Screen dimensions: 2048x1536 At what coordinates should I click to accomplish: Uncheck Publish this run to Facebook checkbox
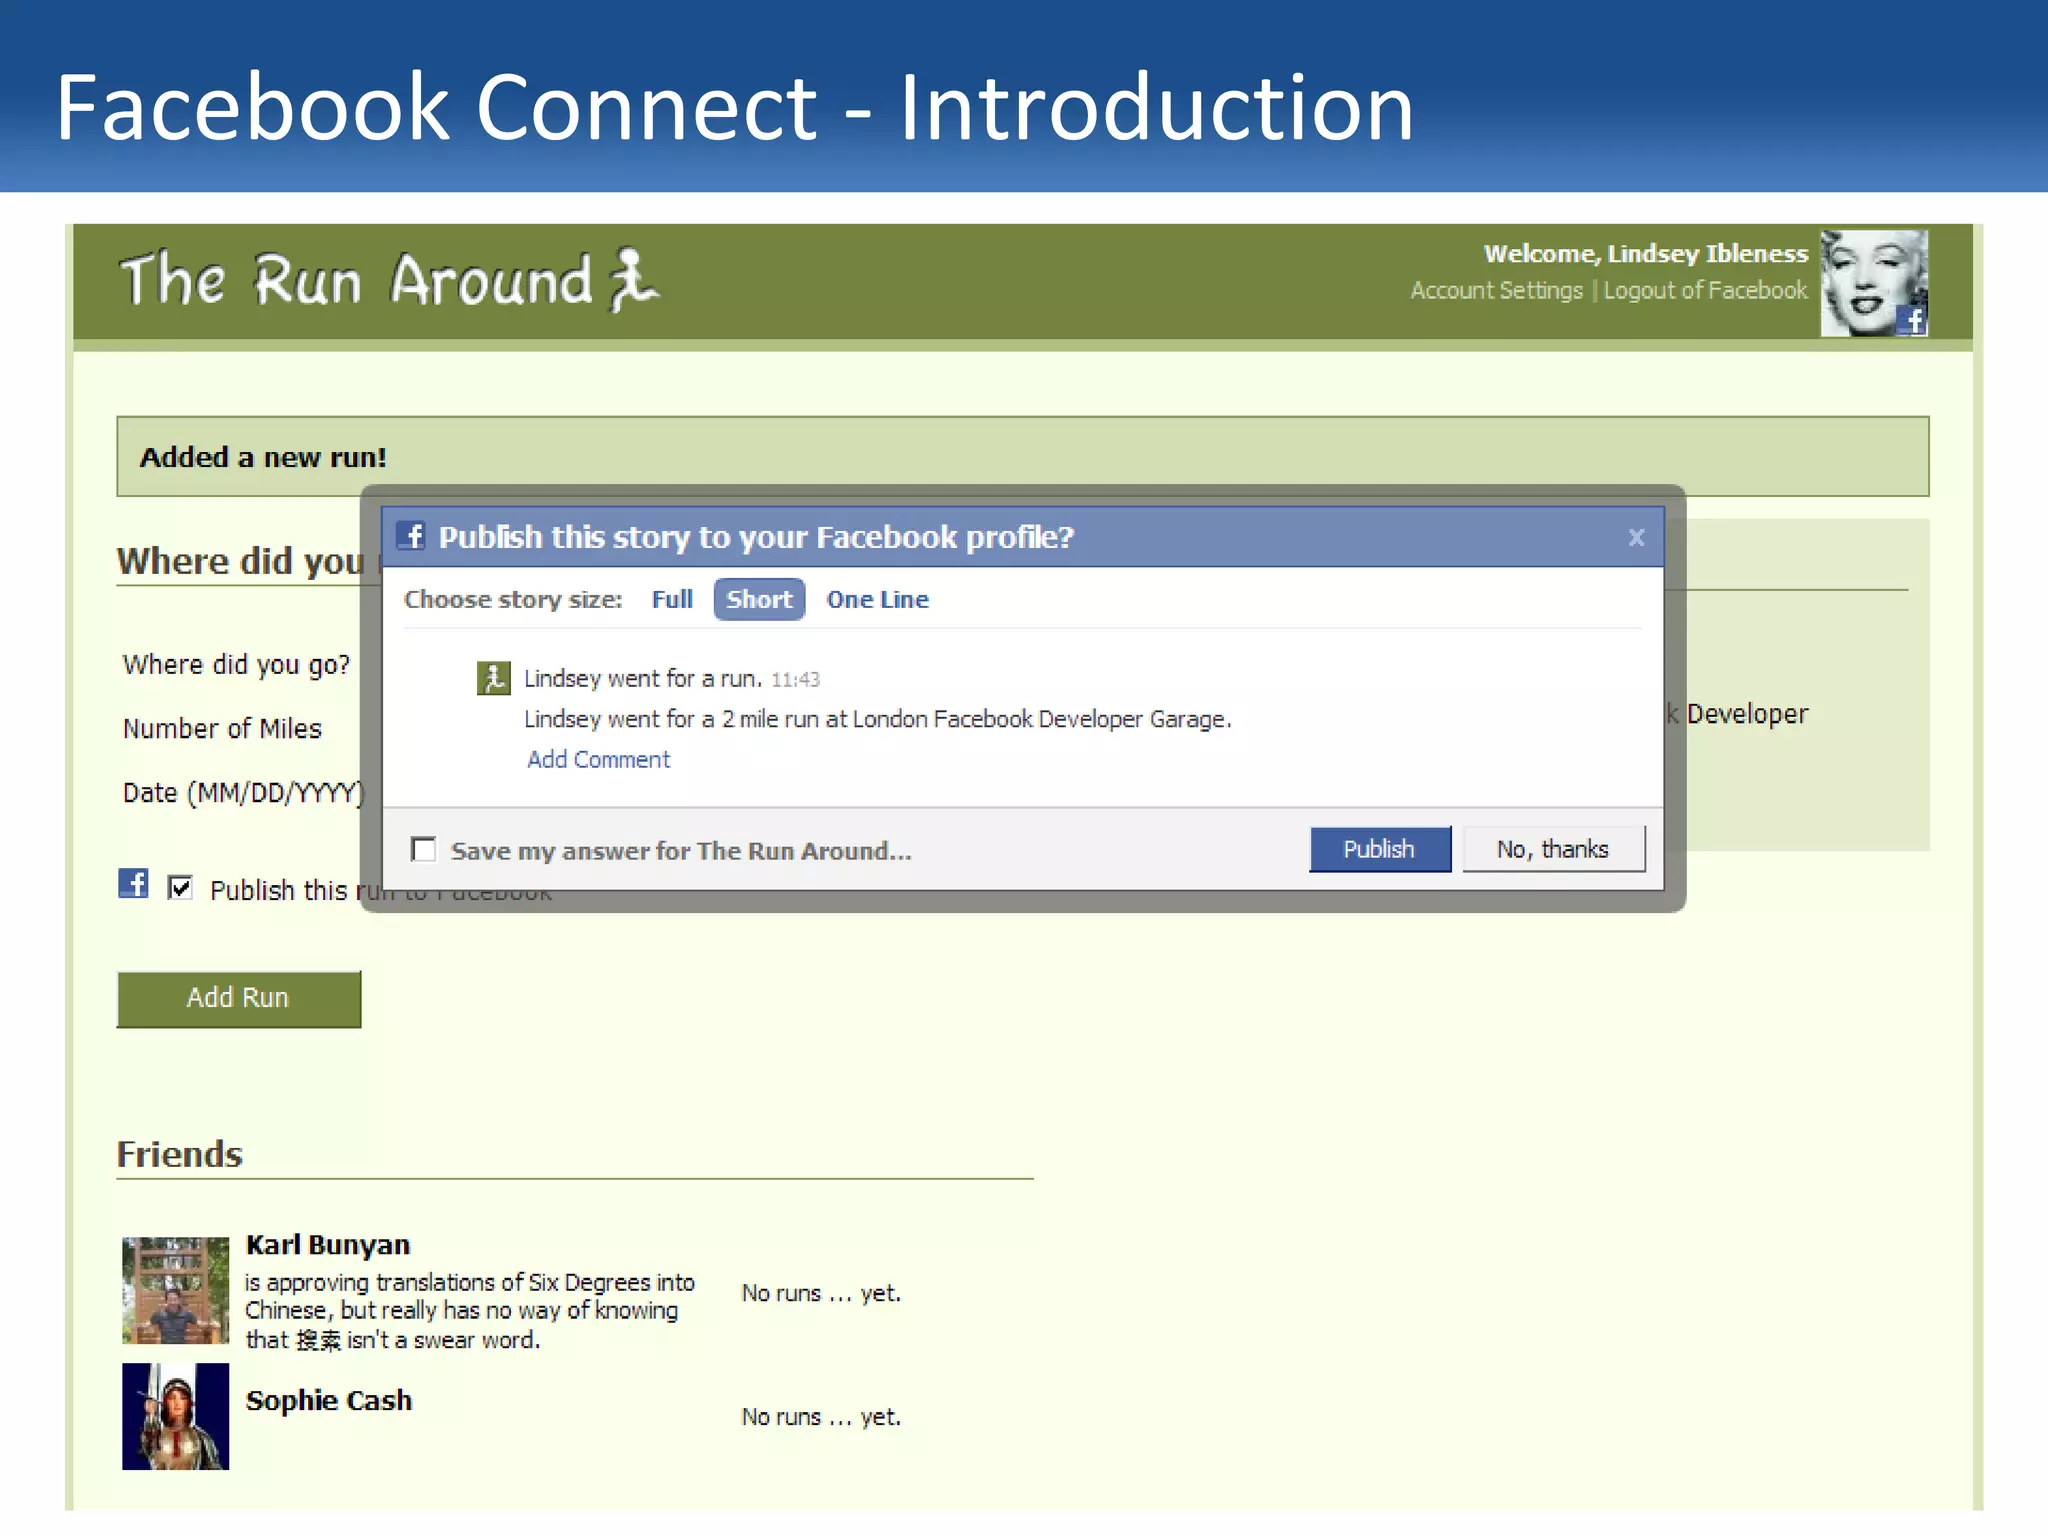[180, 888]
